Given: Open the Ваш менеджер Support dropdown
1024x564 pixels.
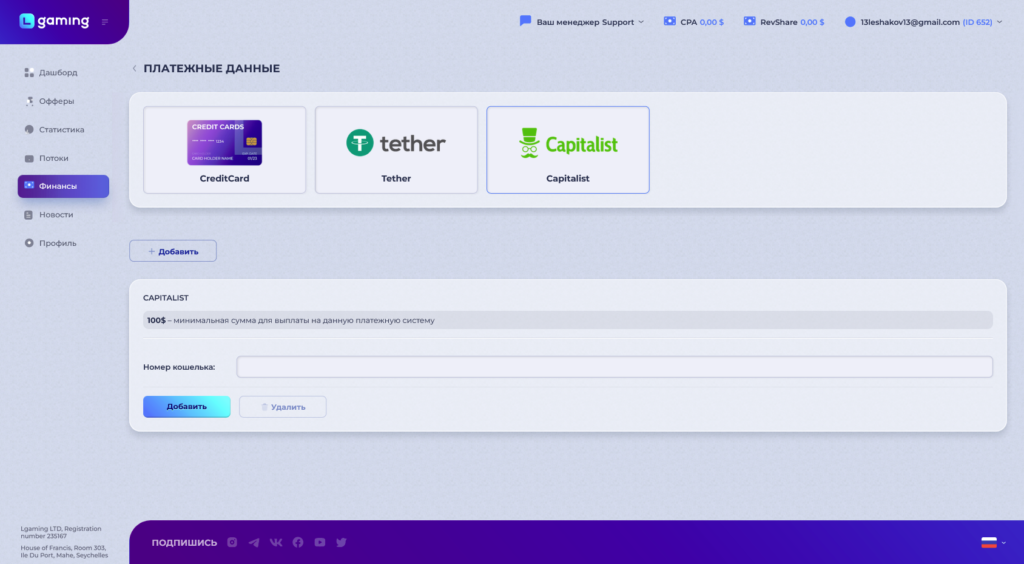Looking at the screenshot, I should click(590, 22).
